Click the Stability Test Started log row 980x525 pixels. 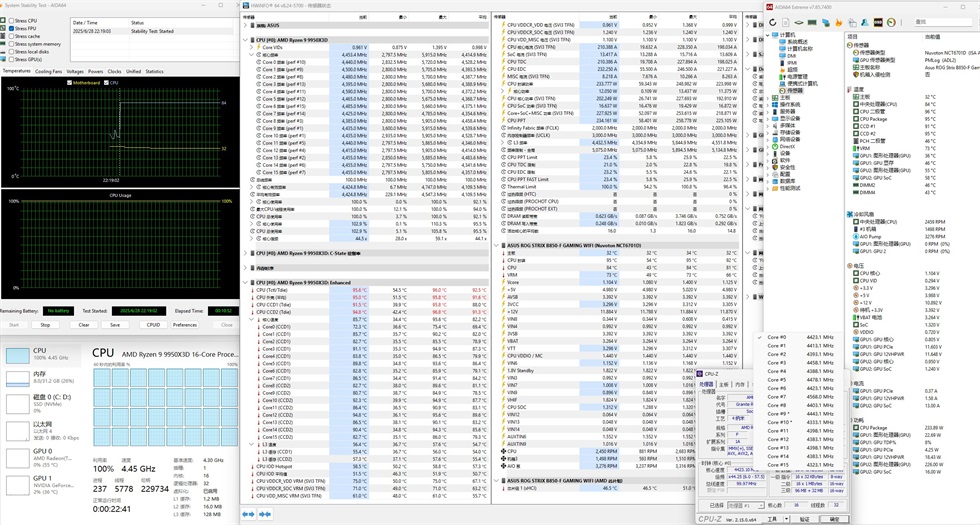click(x=152, y=31)
